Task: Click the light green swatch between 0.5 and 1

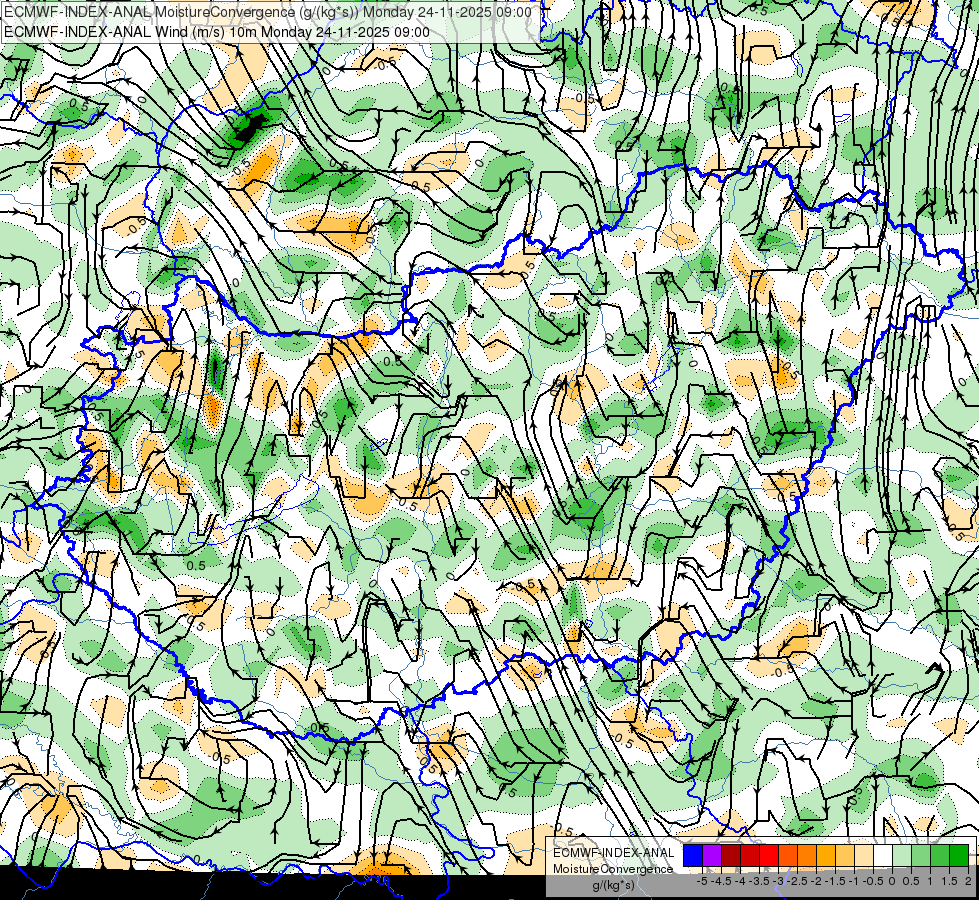Action: 921,856
